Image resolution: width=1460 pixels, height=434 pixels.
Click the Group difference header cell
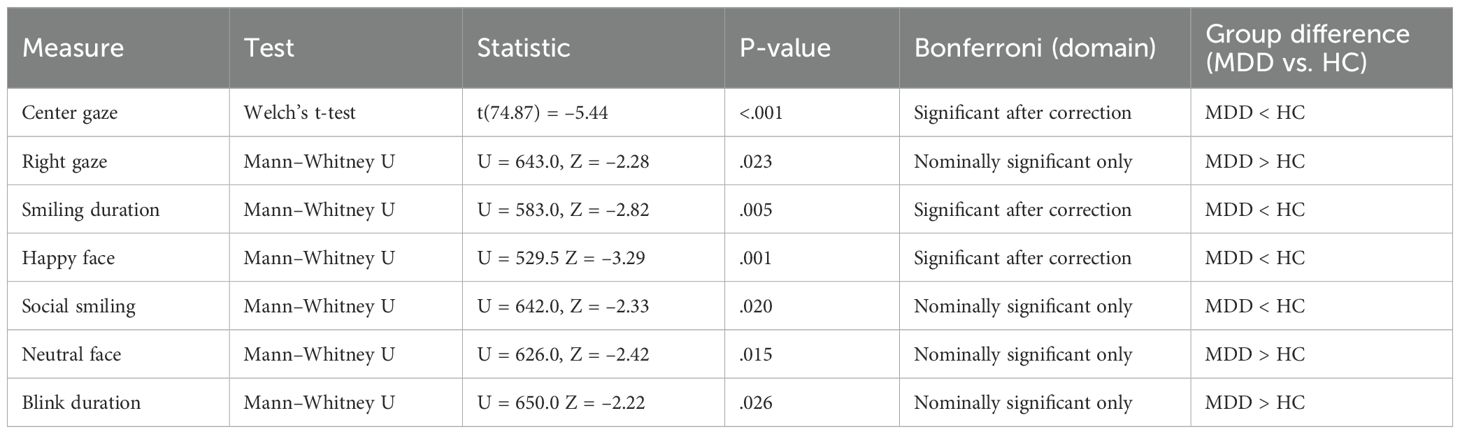pyautogui.click(x=1307, y=47)
